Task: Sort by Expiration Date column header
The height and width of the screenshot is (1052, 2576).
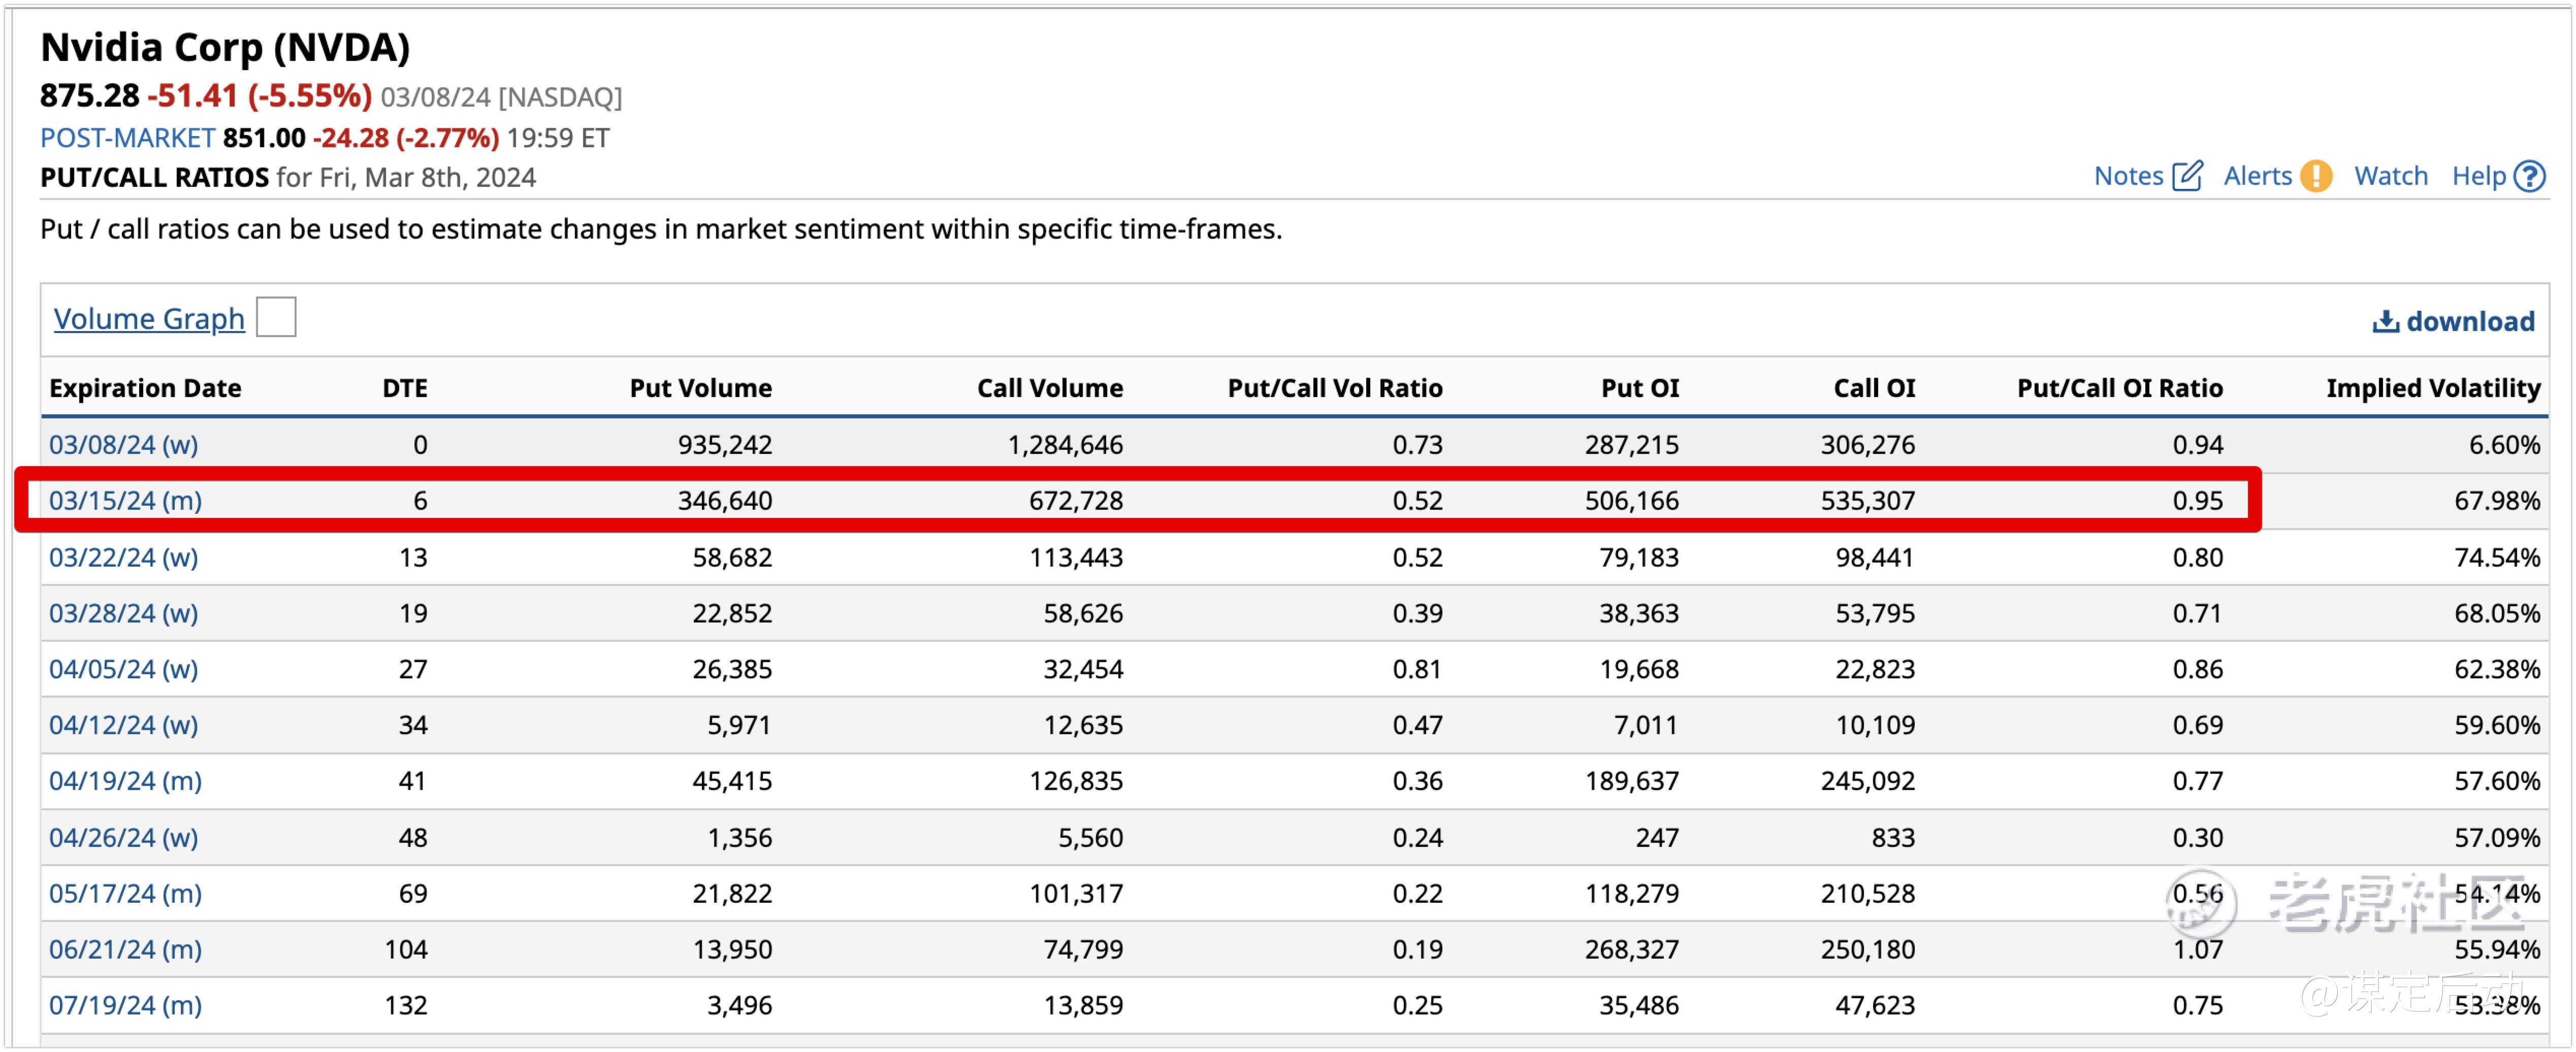Action: click(145, 388)
